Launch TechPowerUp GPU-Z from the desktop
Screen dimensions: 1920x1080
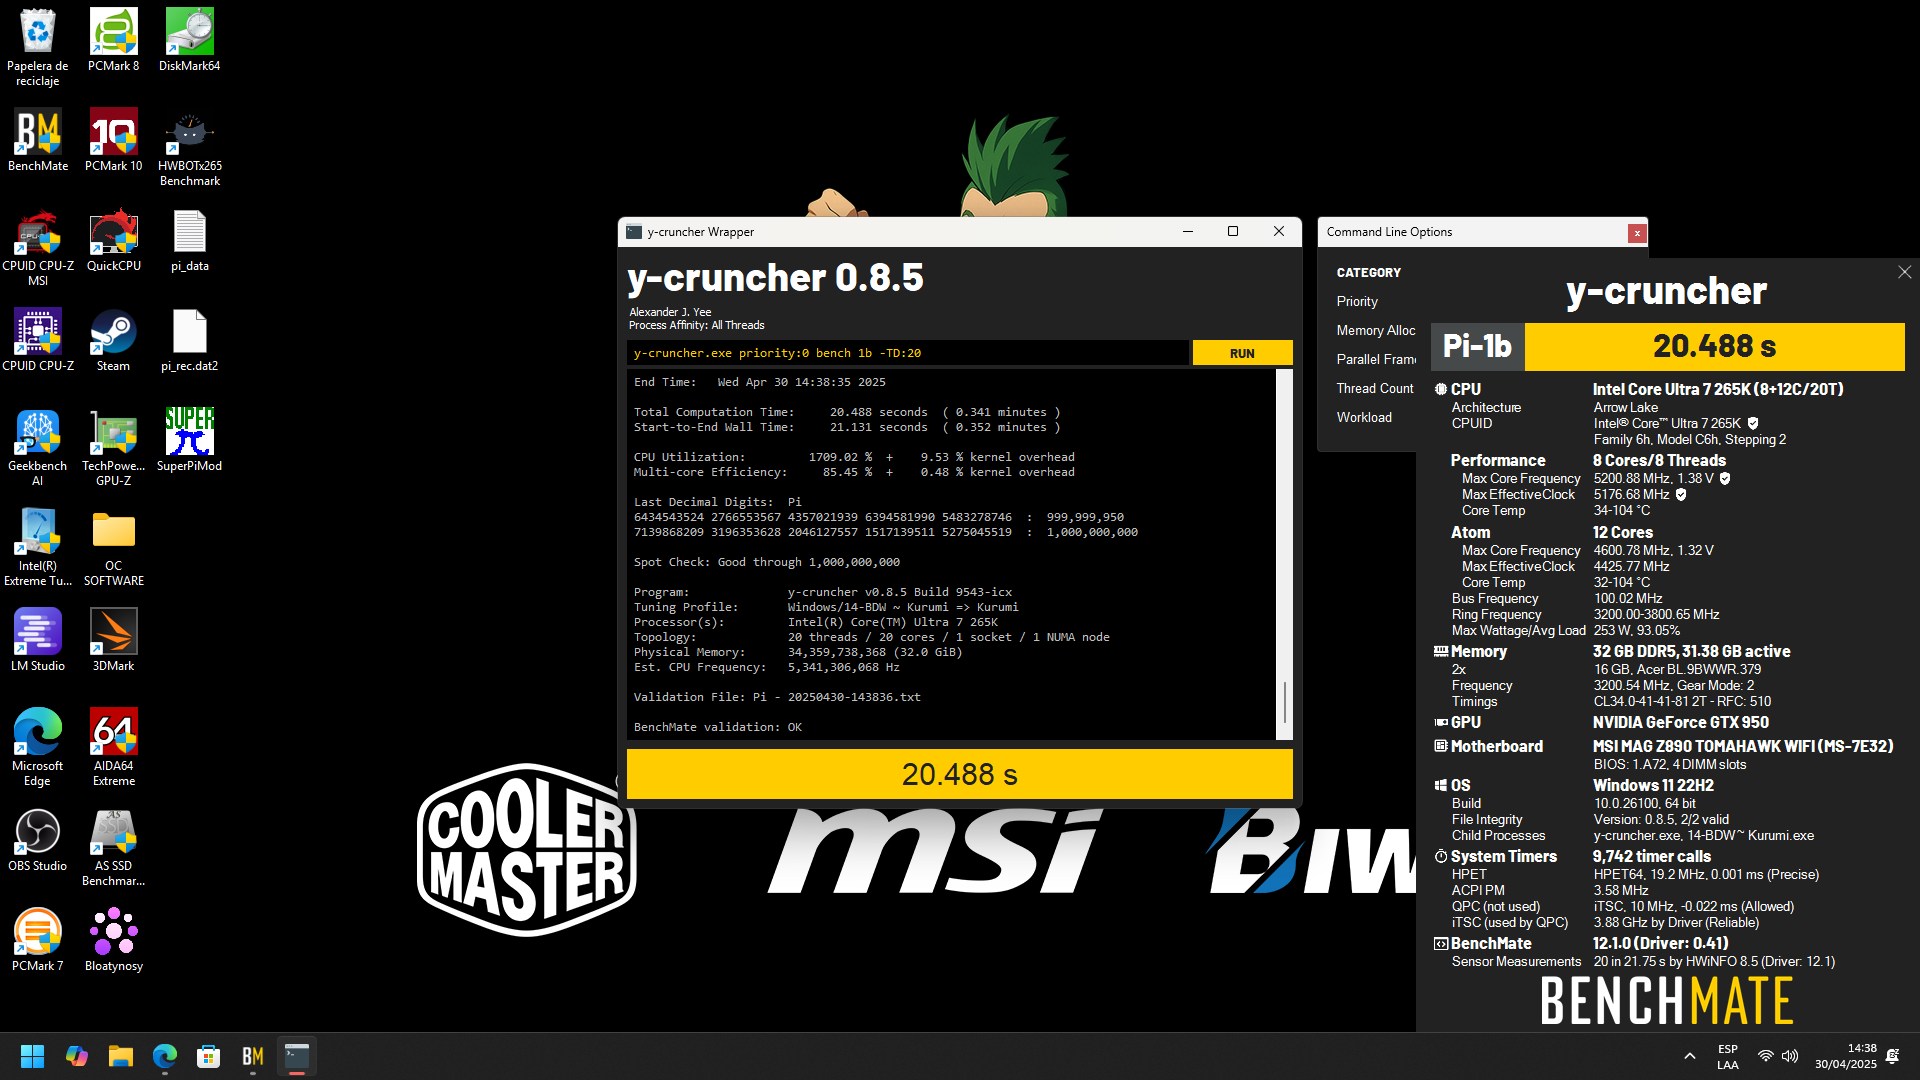[113, 447]
